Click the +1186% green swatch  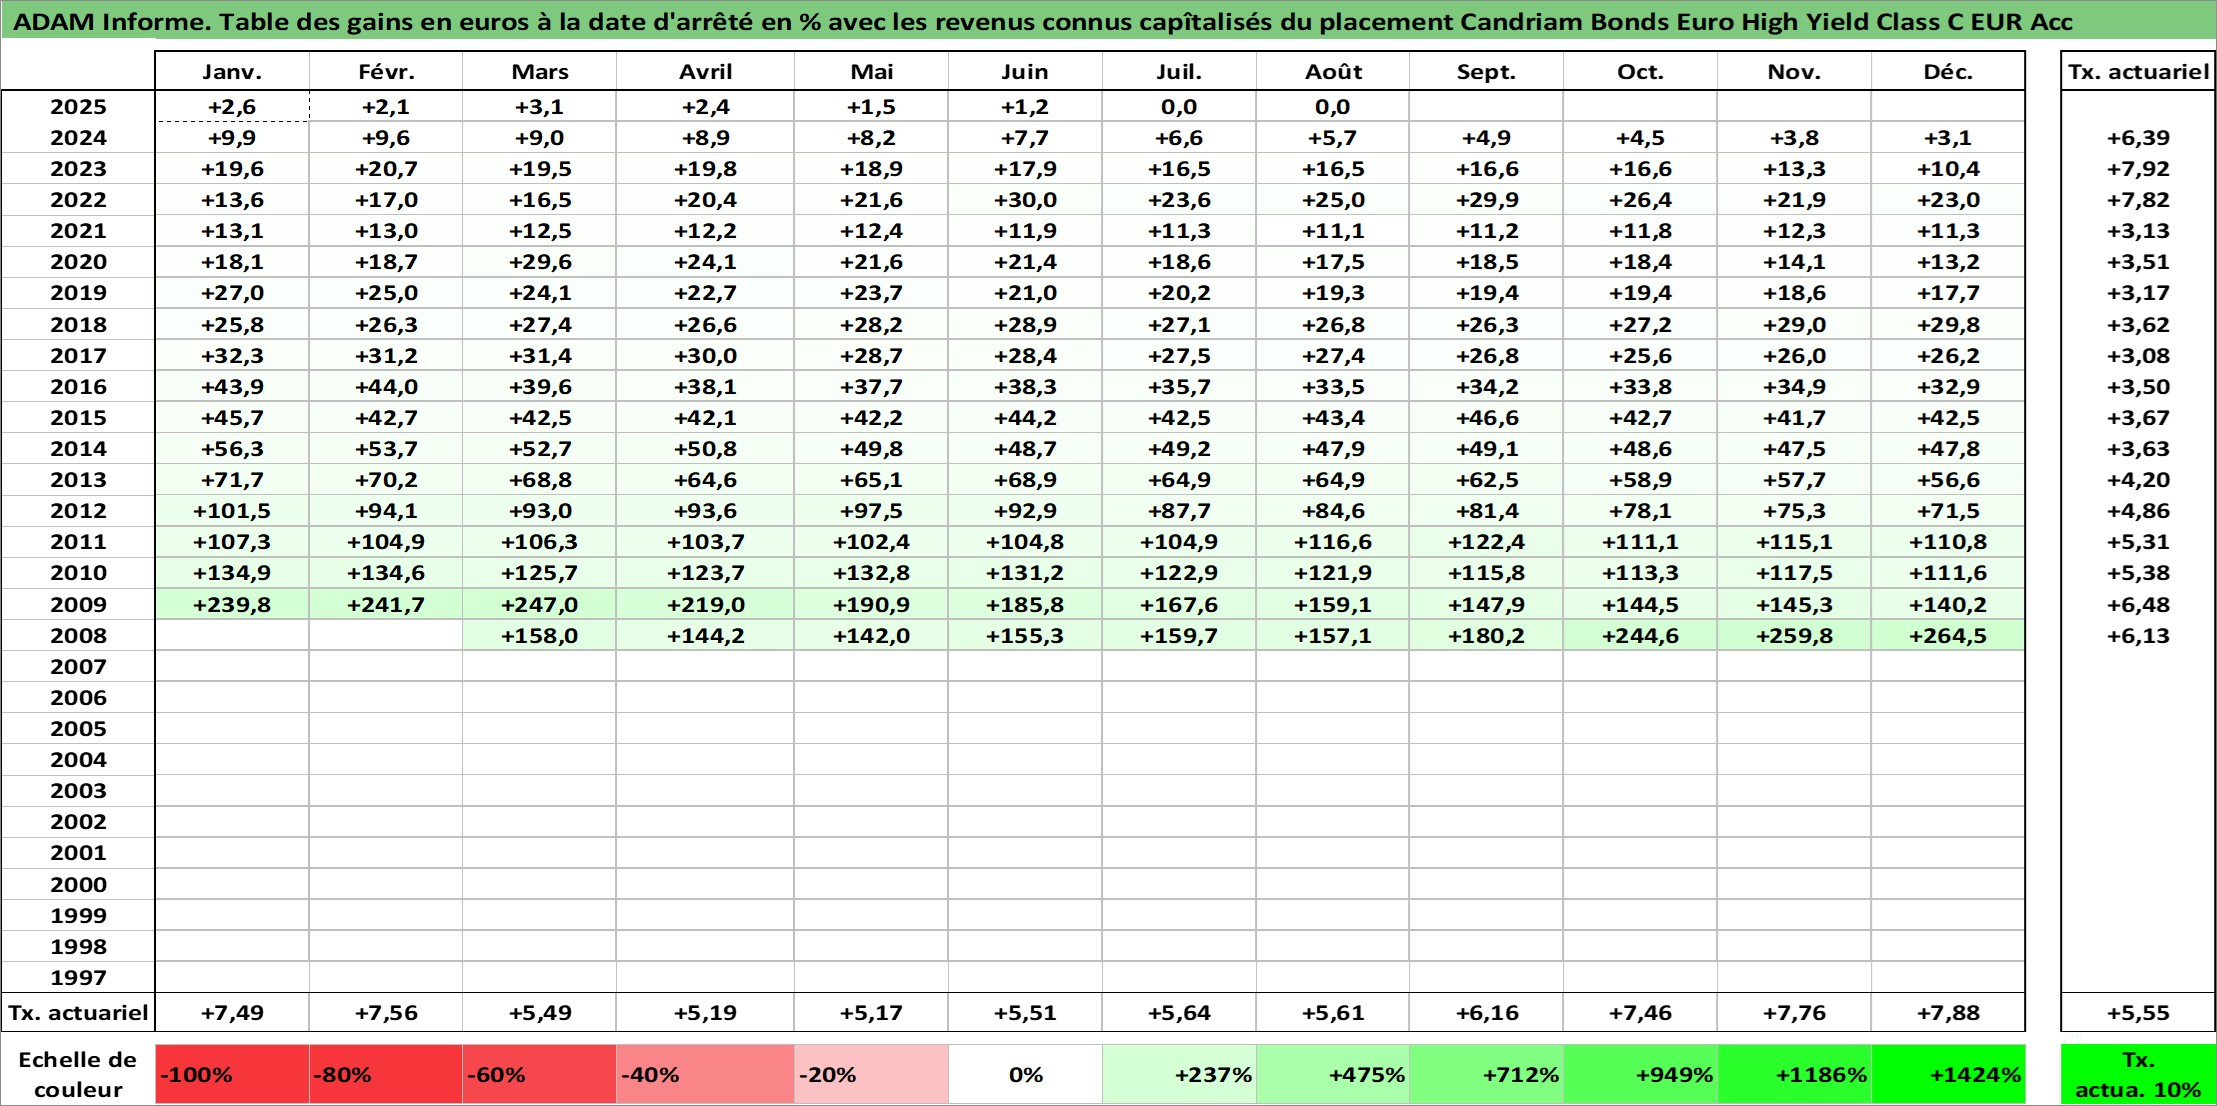point(1795,1075)
